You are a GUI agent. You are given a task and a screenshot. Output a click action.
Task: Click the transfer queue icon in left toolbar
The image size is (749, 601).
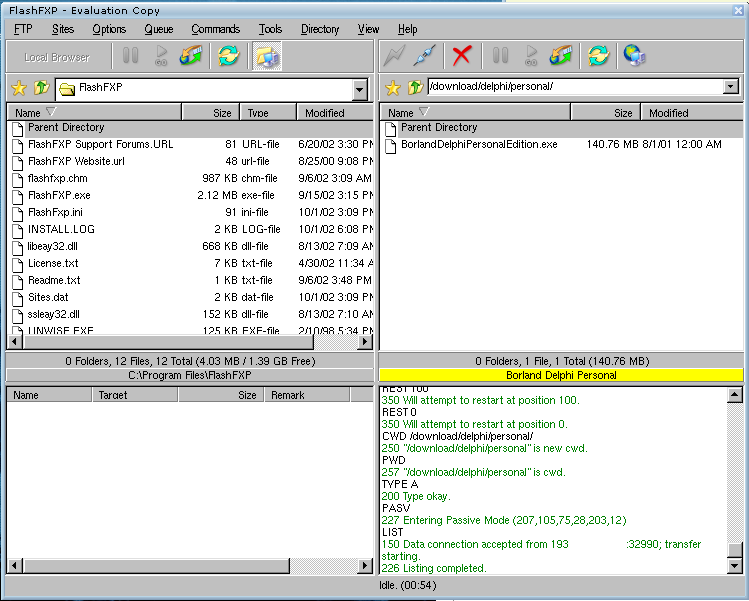(x=191, y=56)
